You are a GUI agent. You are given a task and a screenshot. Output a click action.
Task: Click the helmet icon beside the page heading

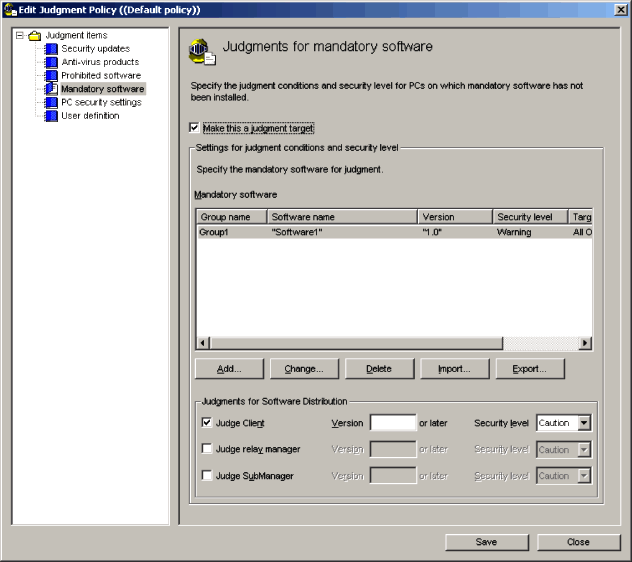[x=202, y=51]
